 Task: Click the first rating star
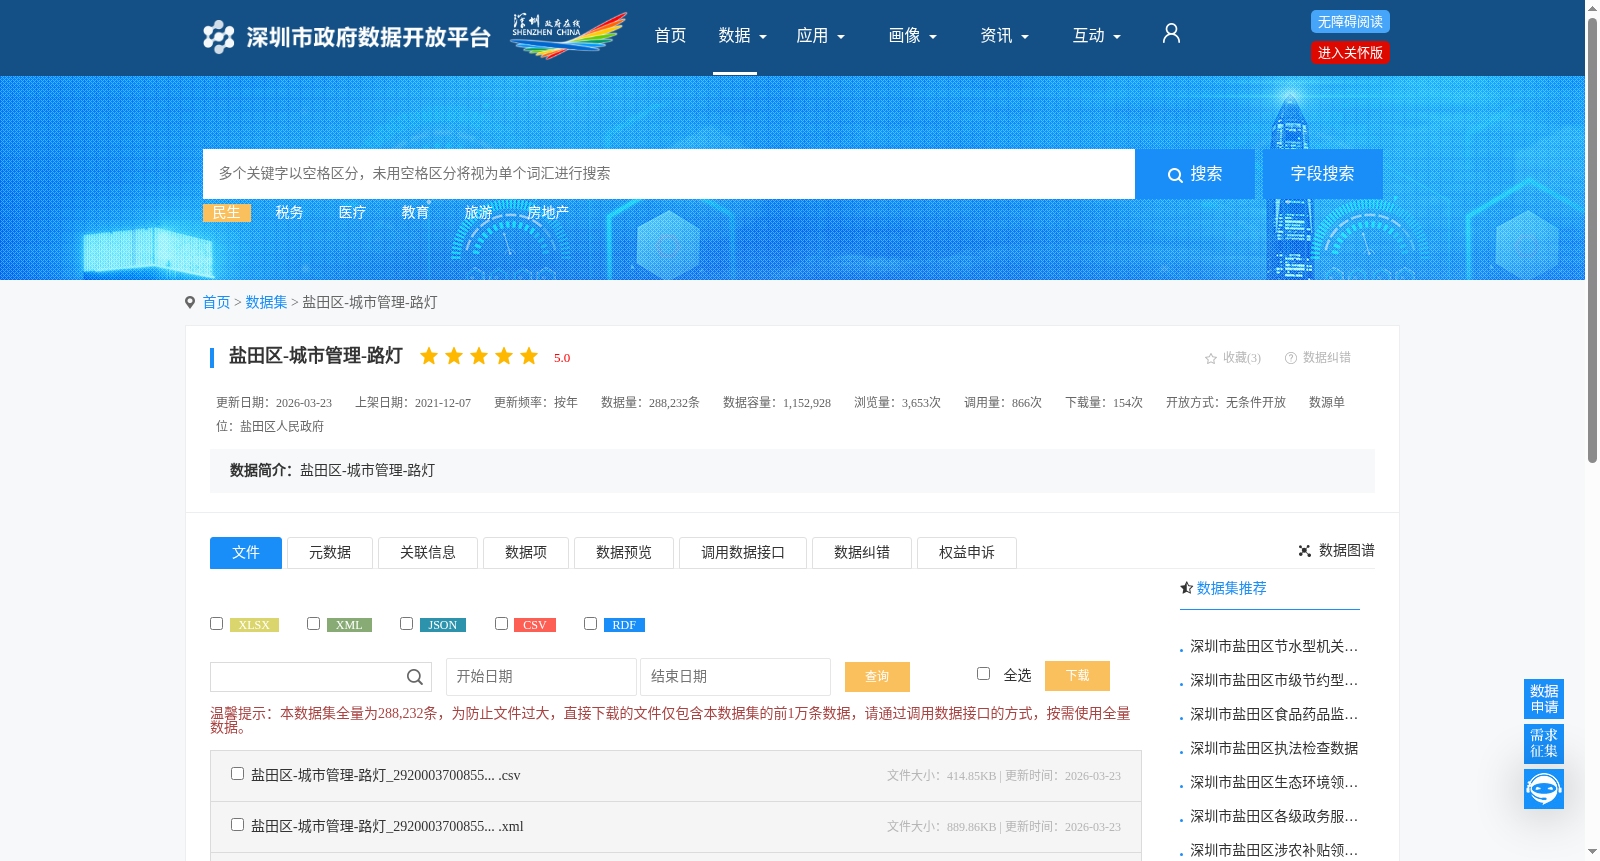[x=429, y=356]
